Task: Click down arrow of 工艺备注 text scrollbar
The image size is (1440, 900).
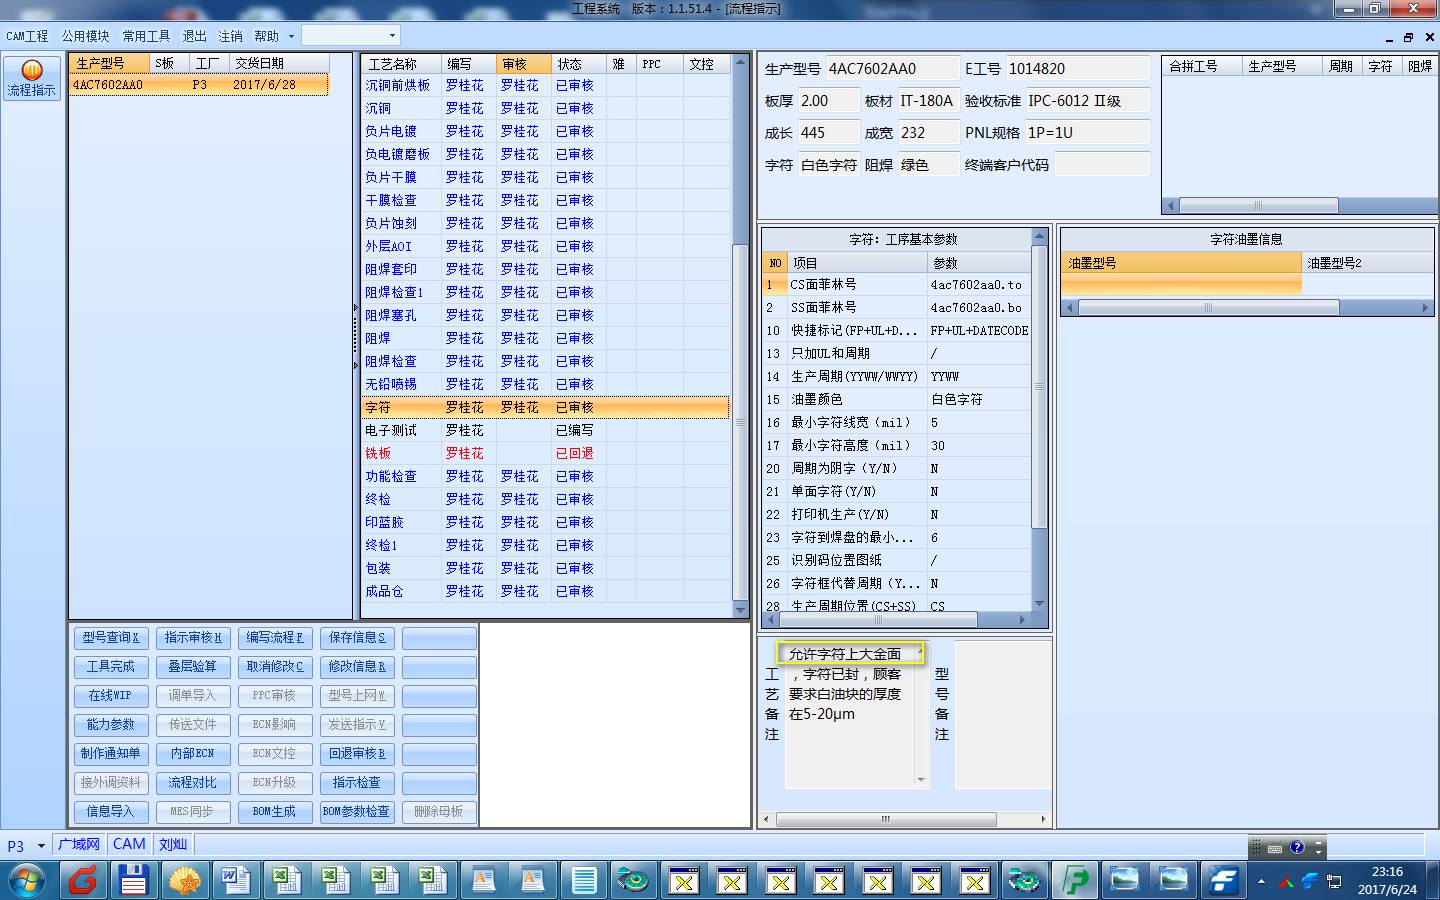Action: click(921, 780)
